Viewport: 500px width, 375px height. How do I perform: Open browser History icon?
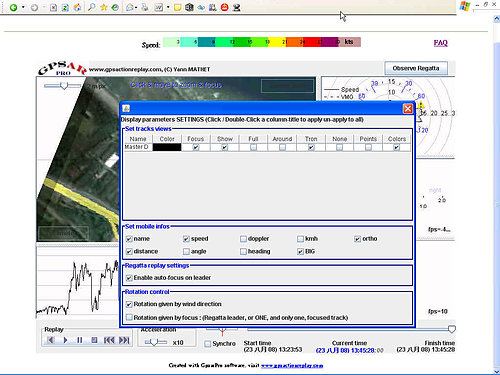pyautogui.click(x=115, y=7)
